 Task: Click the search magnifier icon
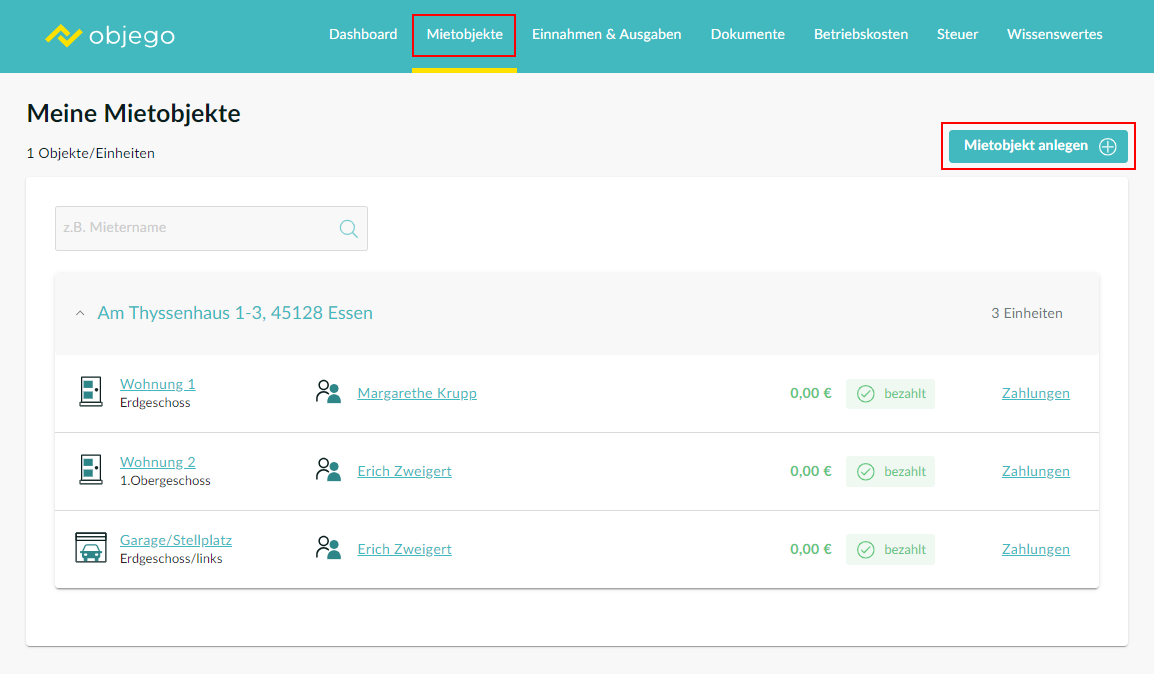tap(348, 229)
